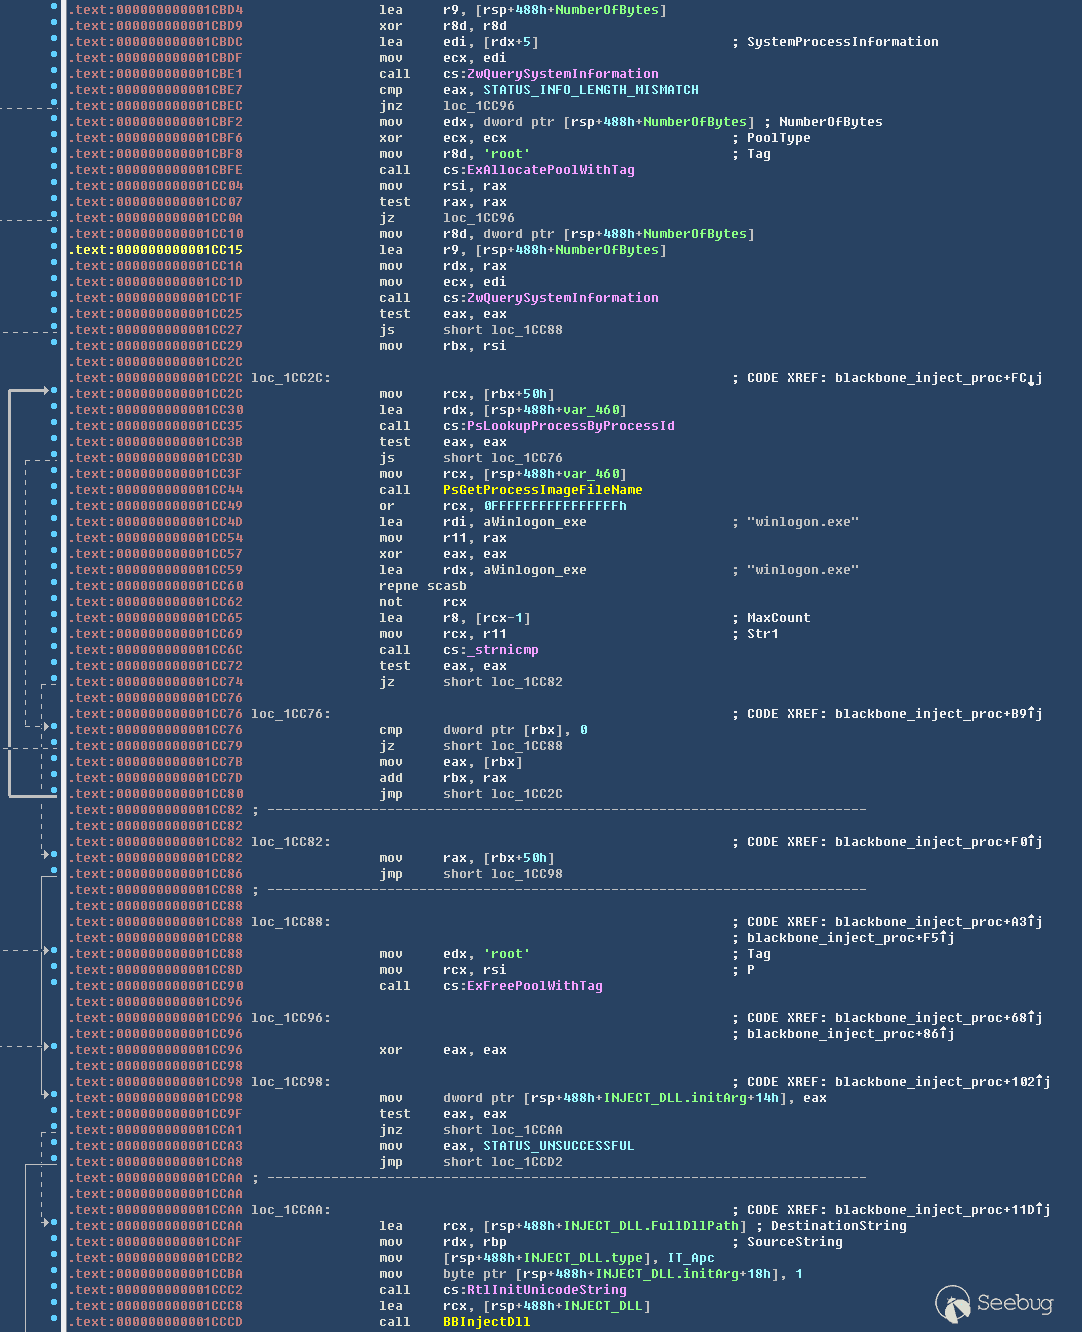Select the _strnicmp call operand
Viewport: 1082px width, 1332px height.
(503, 650)
